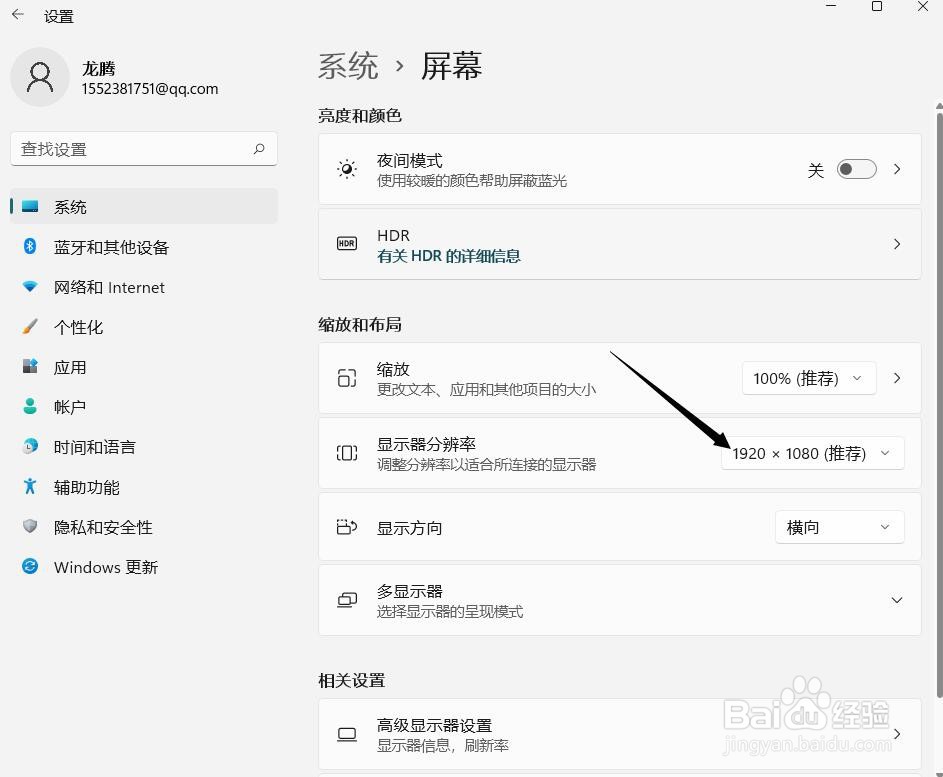
Task: Click the vertical scrollbar on the right
Action: pos(939,403)
